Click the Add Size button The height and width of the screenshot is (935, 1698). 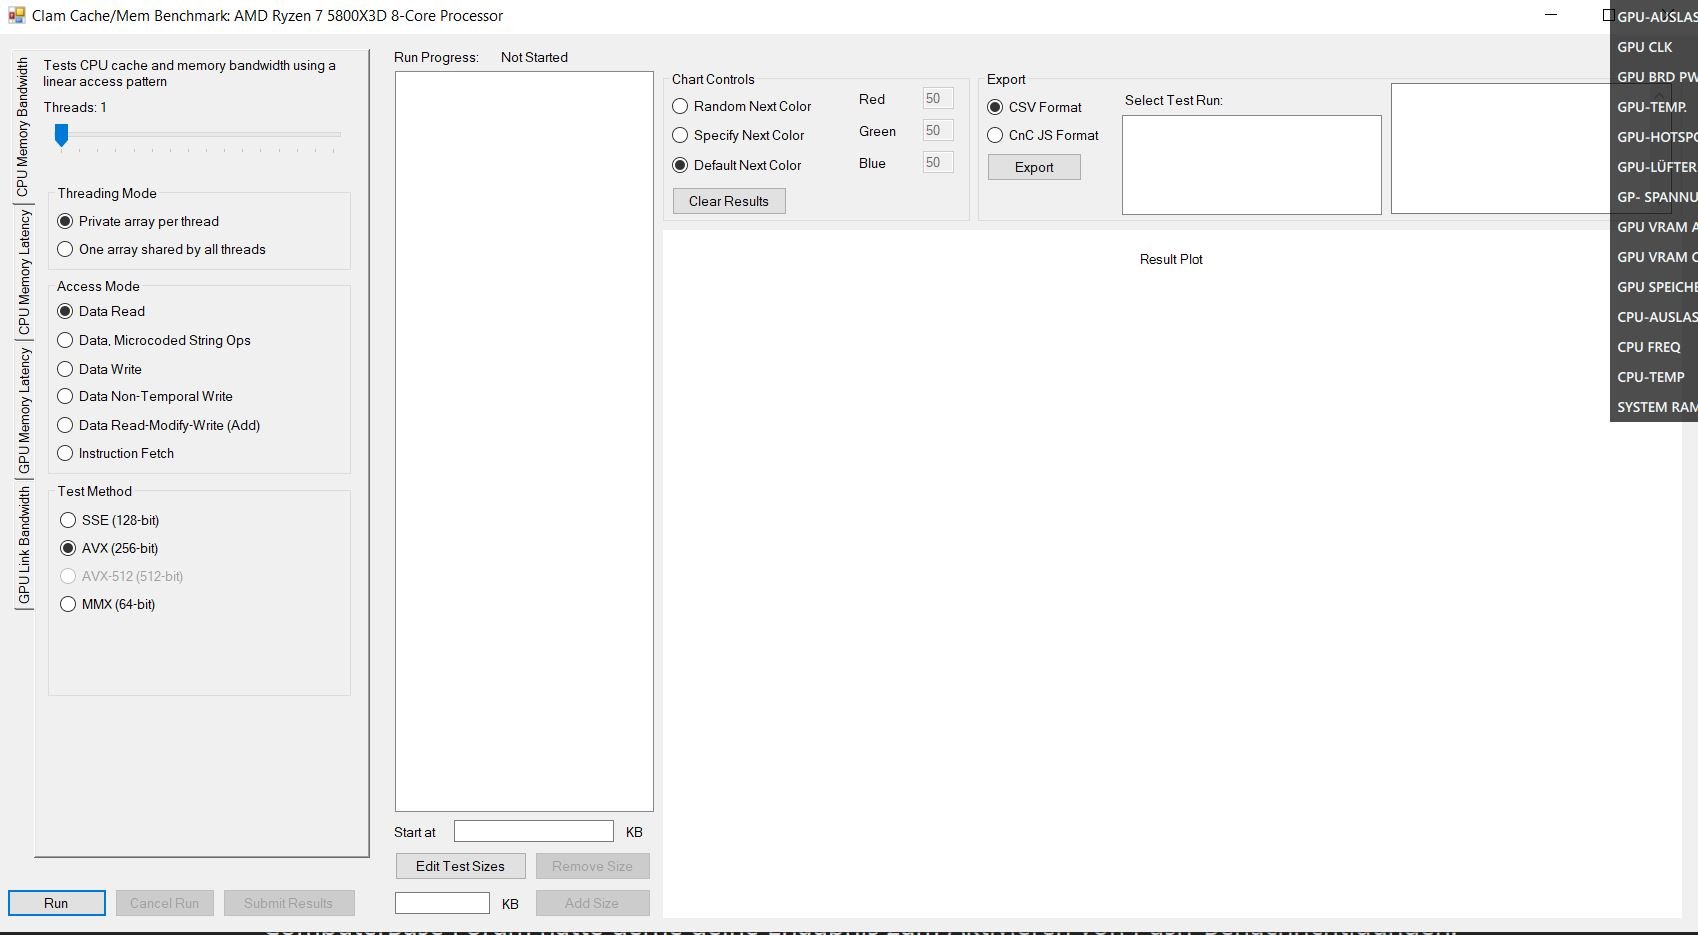tap(593, 903)
